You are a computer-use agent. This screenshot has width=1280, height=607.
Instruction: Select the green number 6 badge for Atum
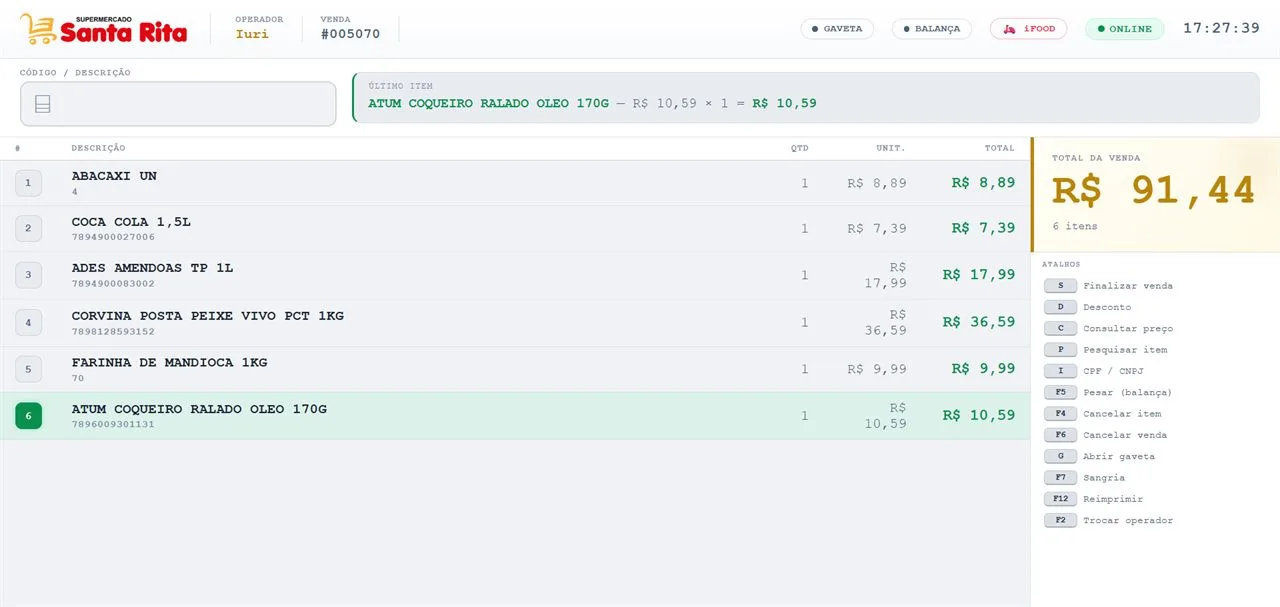[28, 416]
